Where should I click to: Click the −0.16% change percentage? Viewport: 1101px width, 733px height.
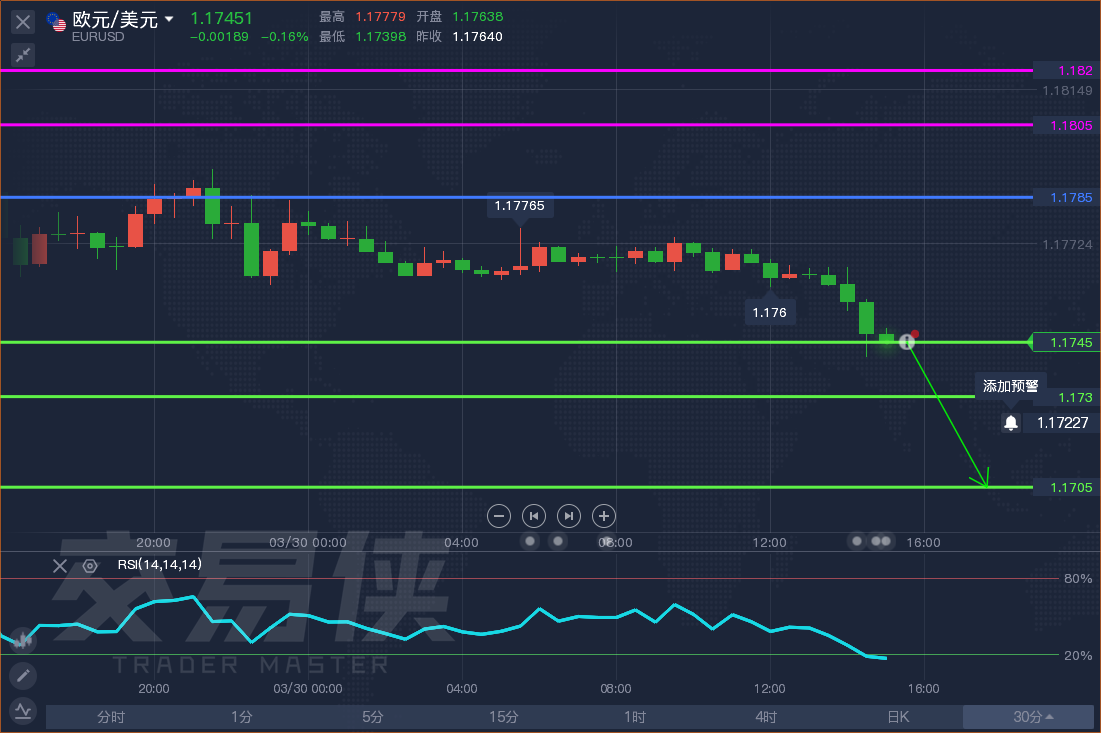point(284,37)
